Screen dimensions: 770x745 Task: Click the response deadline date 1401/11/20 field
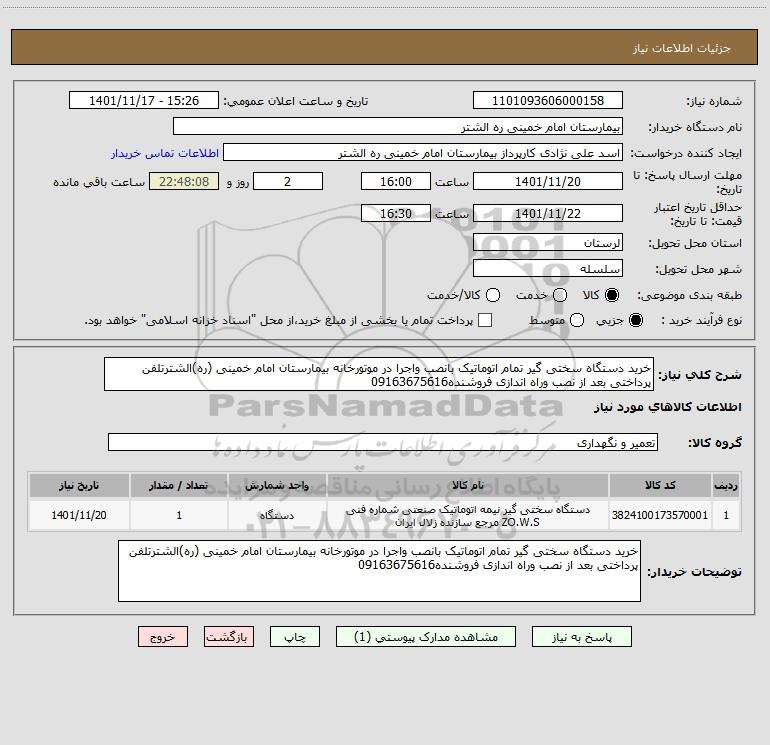point(548,181)
